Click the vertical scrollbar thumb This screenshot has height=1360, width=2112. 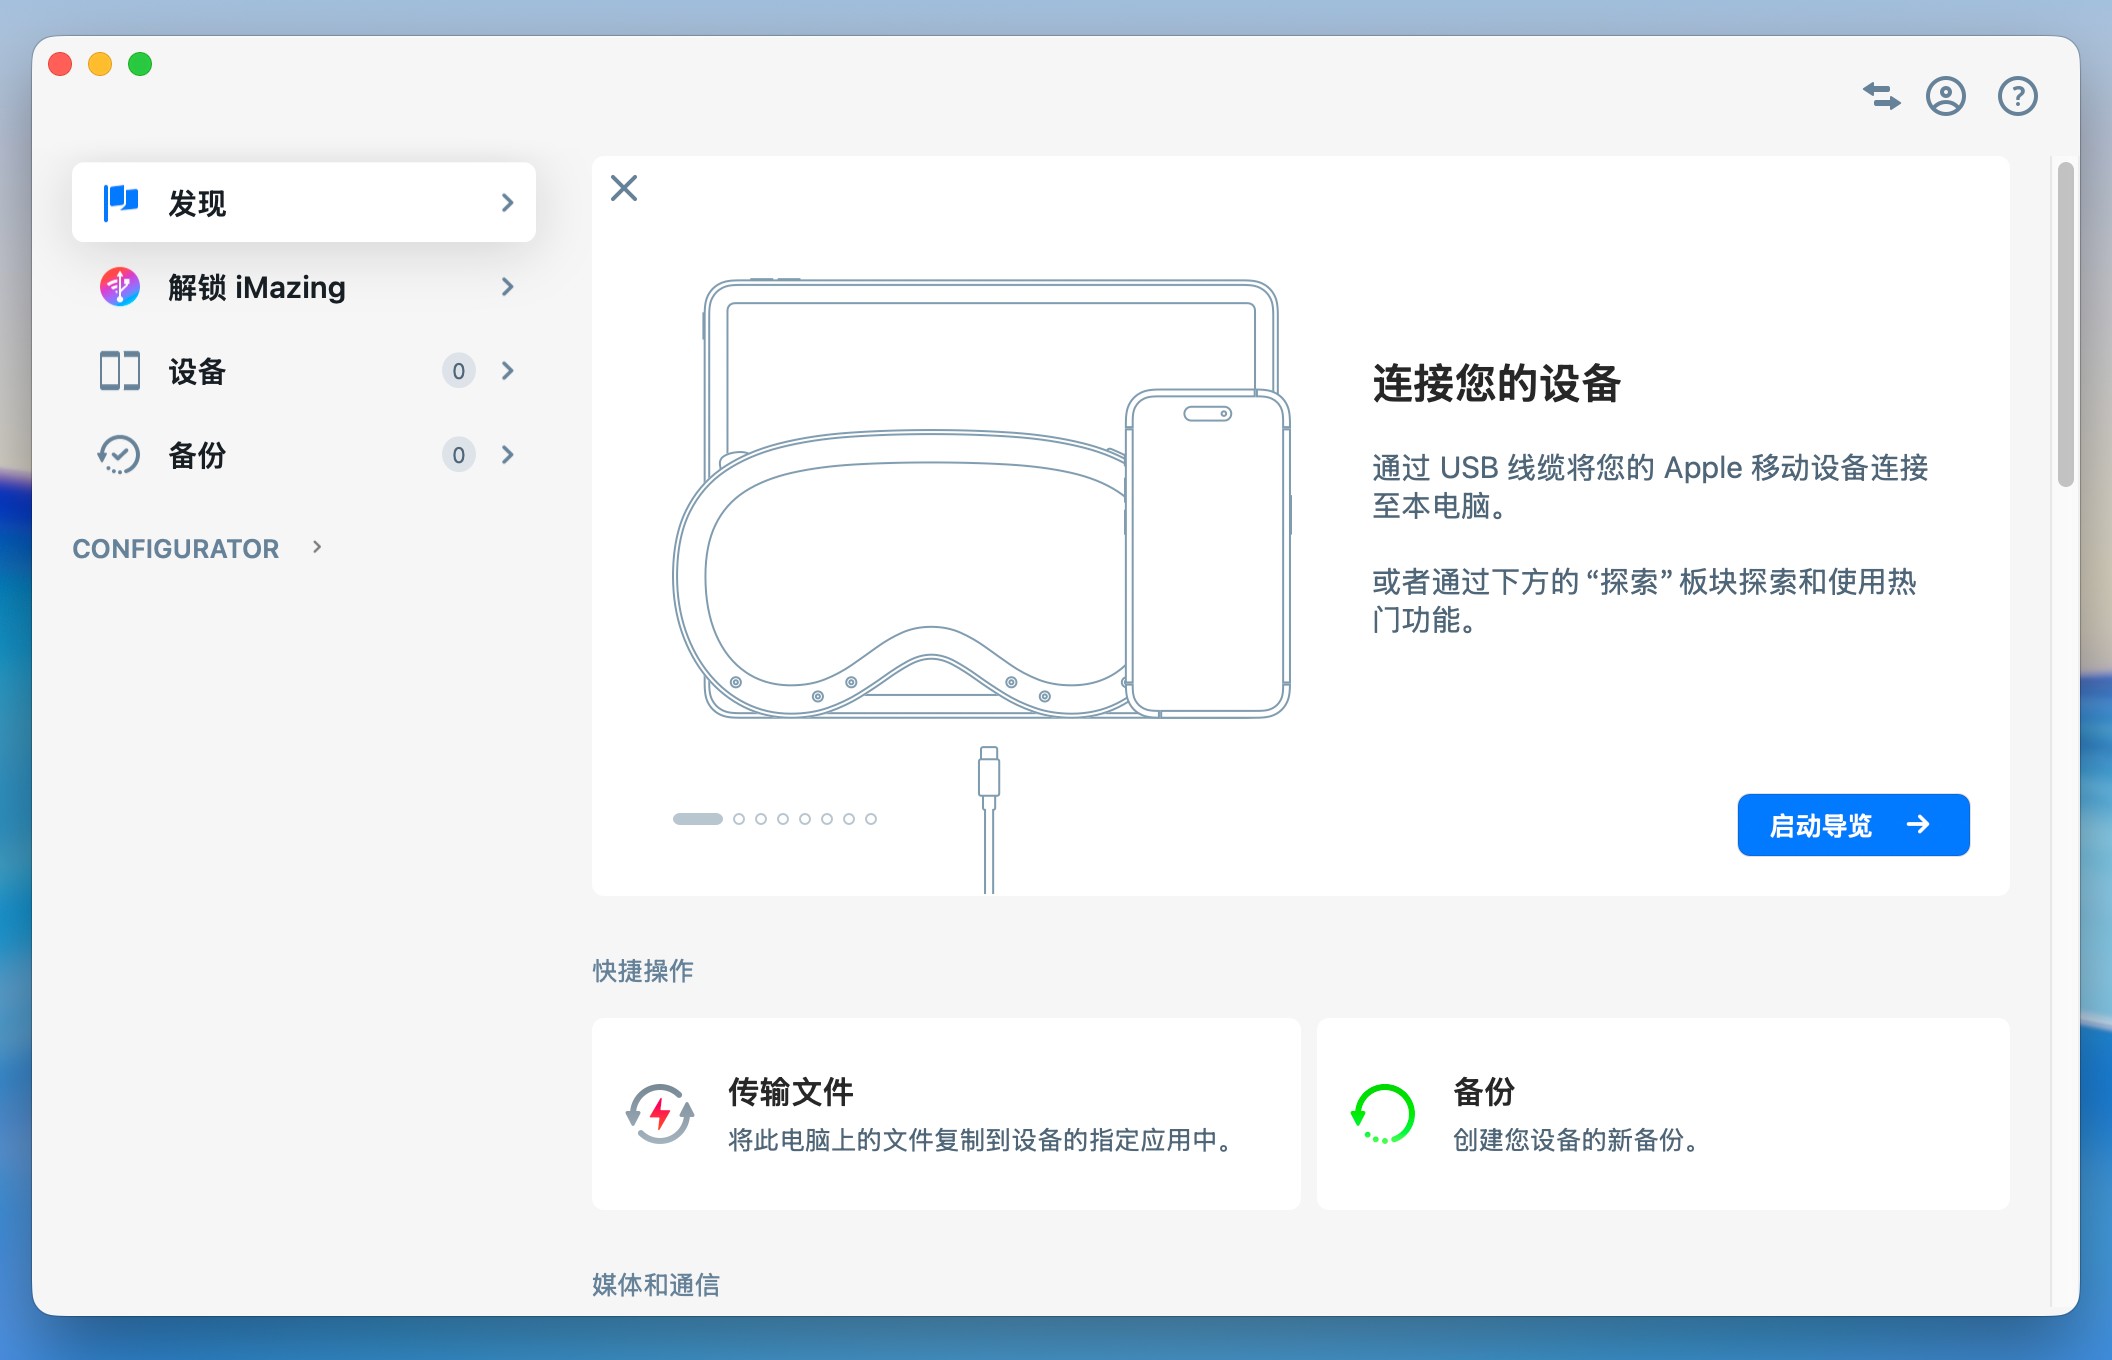coord(2065,325)
